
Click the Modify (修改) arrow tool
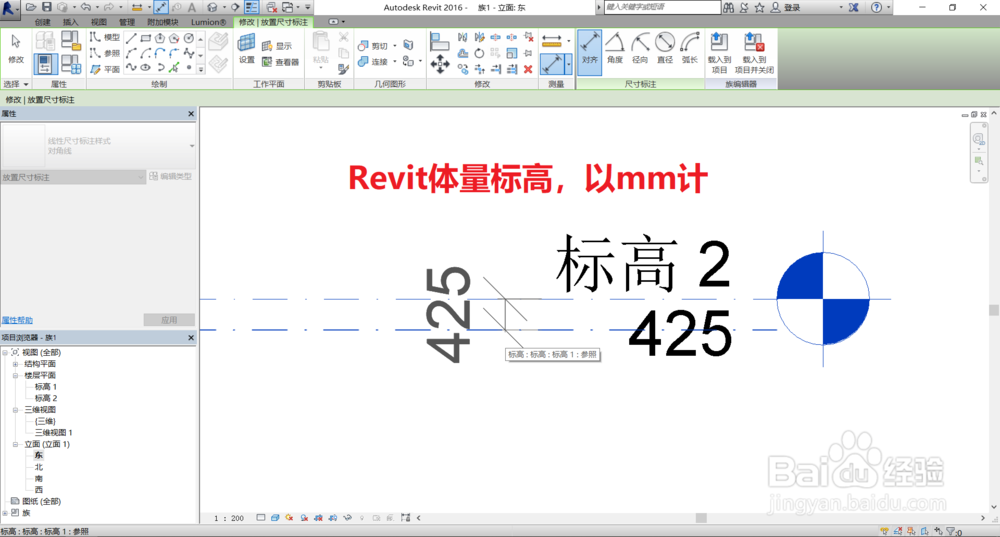click(x=16, y=48)
